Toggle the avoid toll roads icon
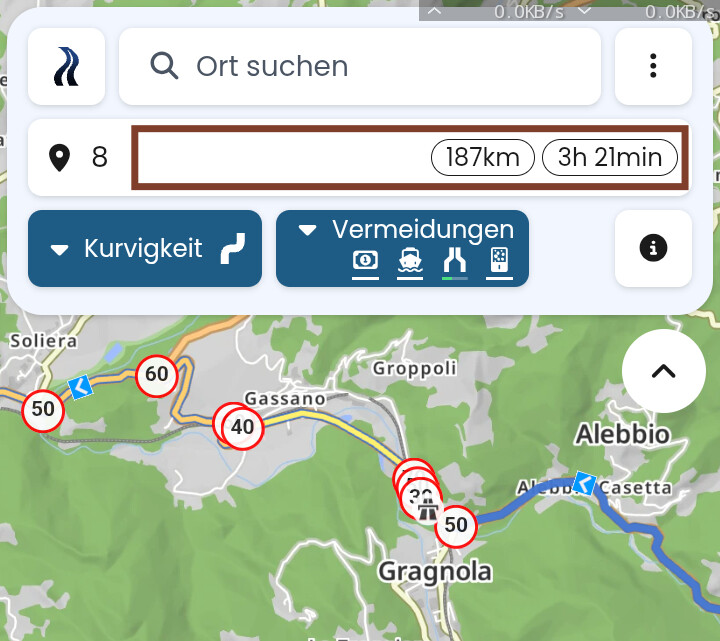The image size is (720, 641). 365,262
